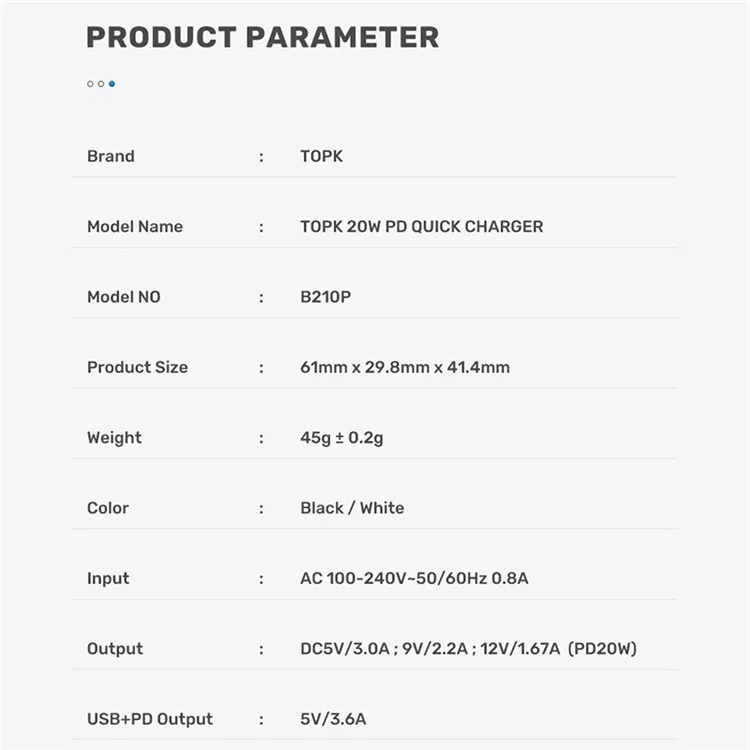750x750 pixels.
Task: Click the AC 100-240V input value
Action: tap(414, 578)
